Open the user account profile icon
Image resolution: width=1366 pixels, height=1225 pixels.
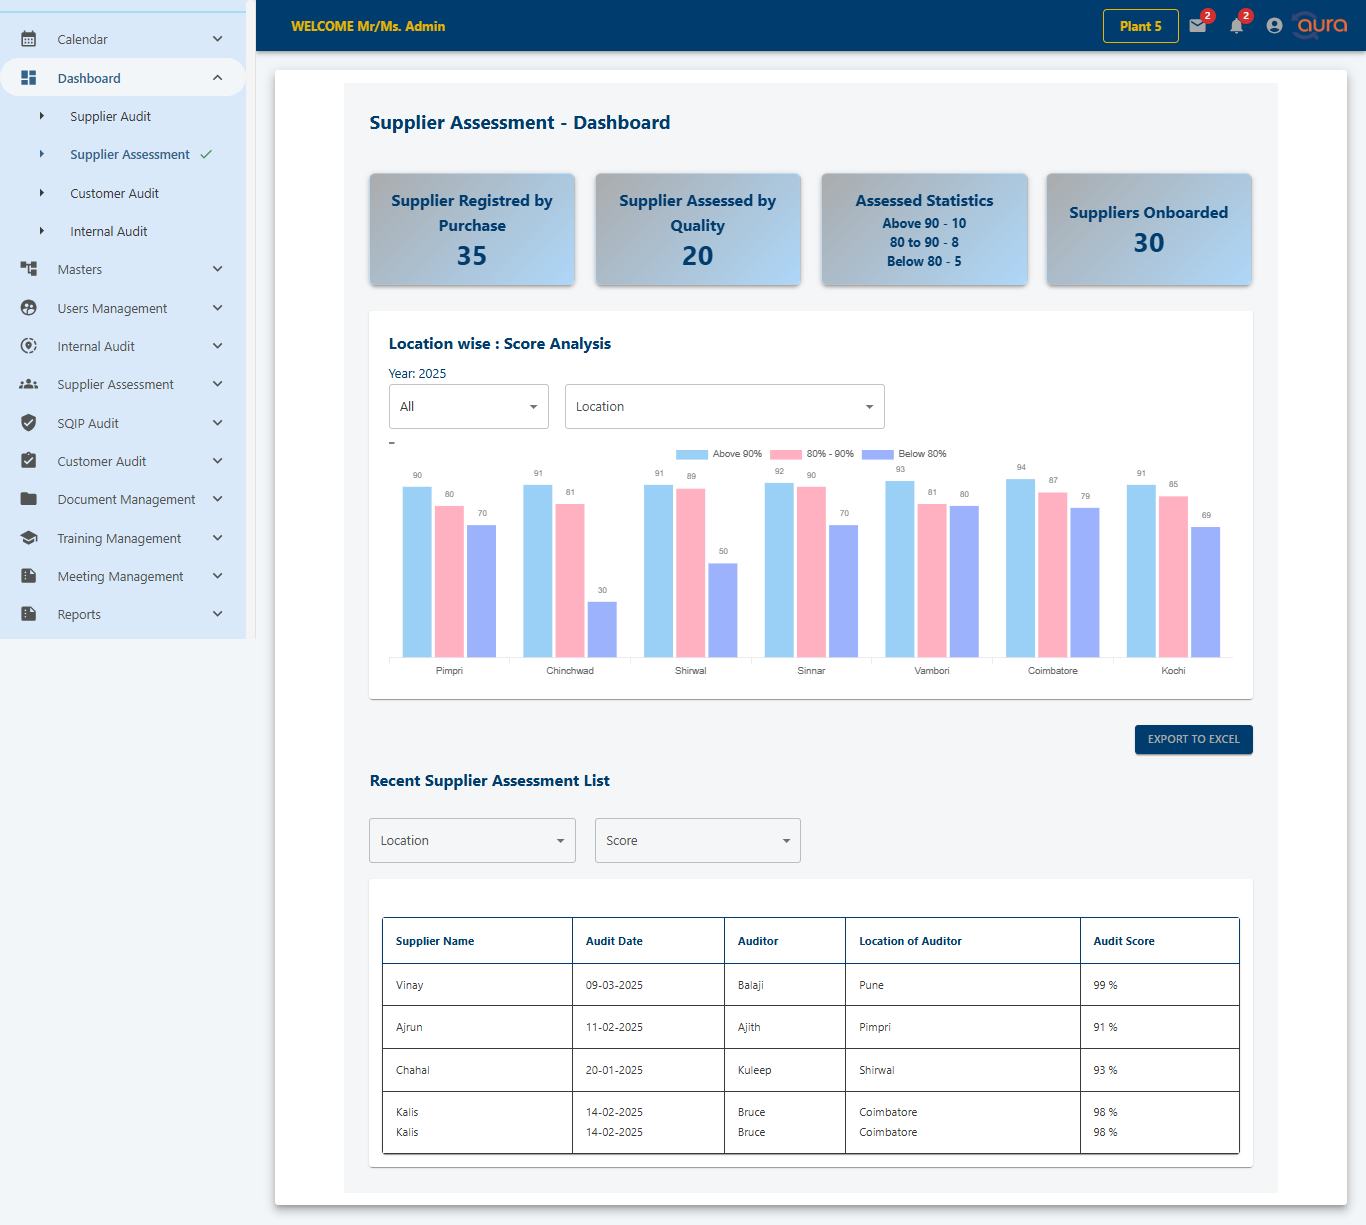click(1274, 26)
